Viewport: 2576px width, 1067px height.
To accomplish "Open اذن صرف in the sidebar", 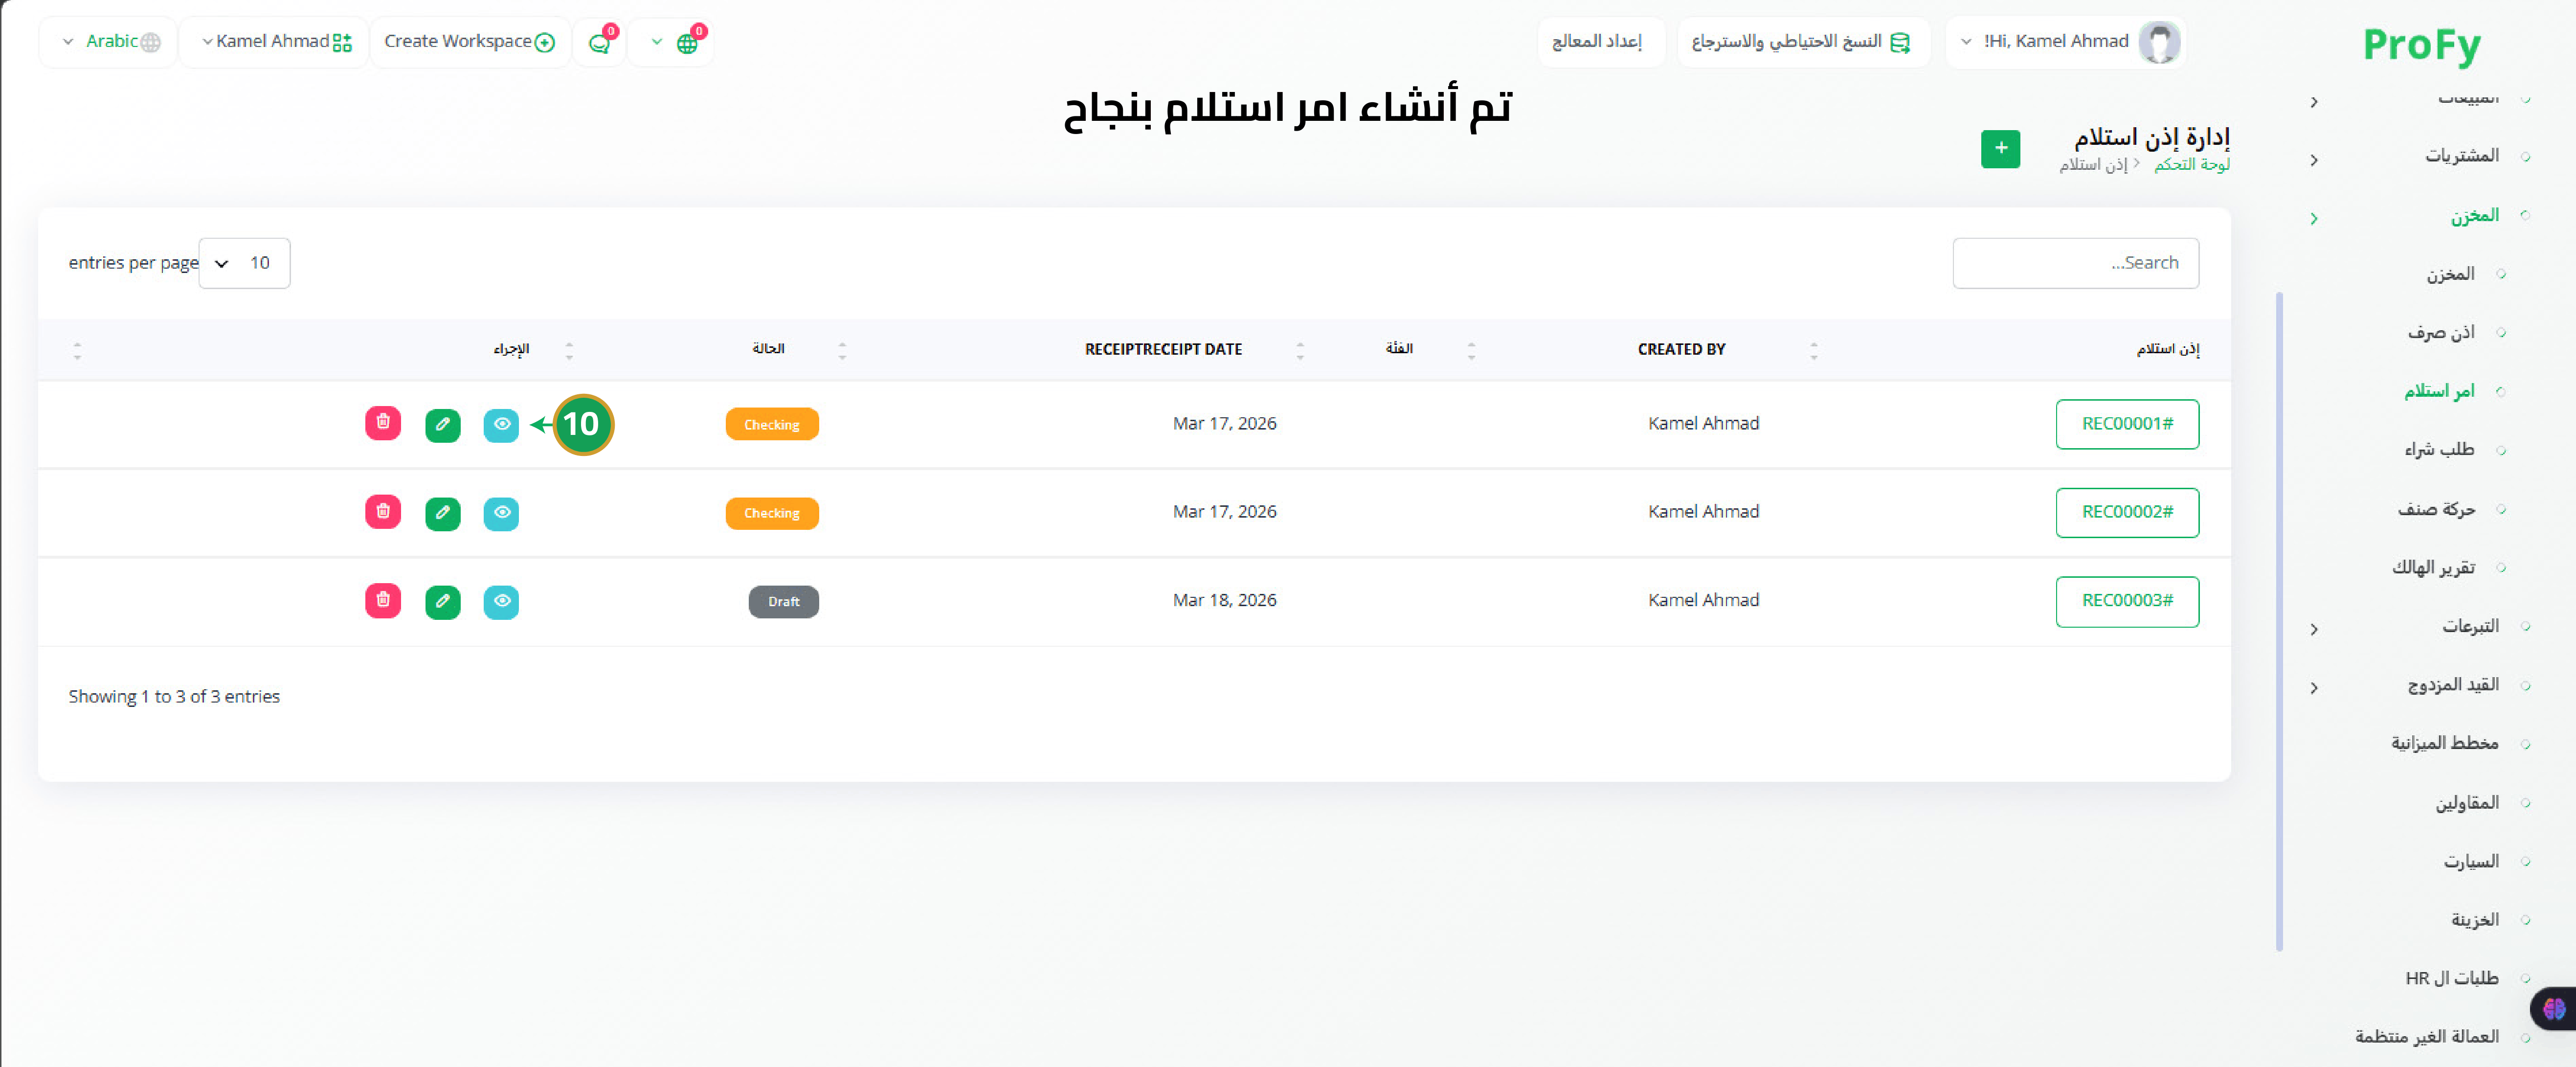I will (x=2440, y=333).
